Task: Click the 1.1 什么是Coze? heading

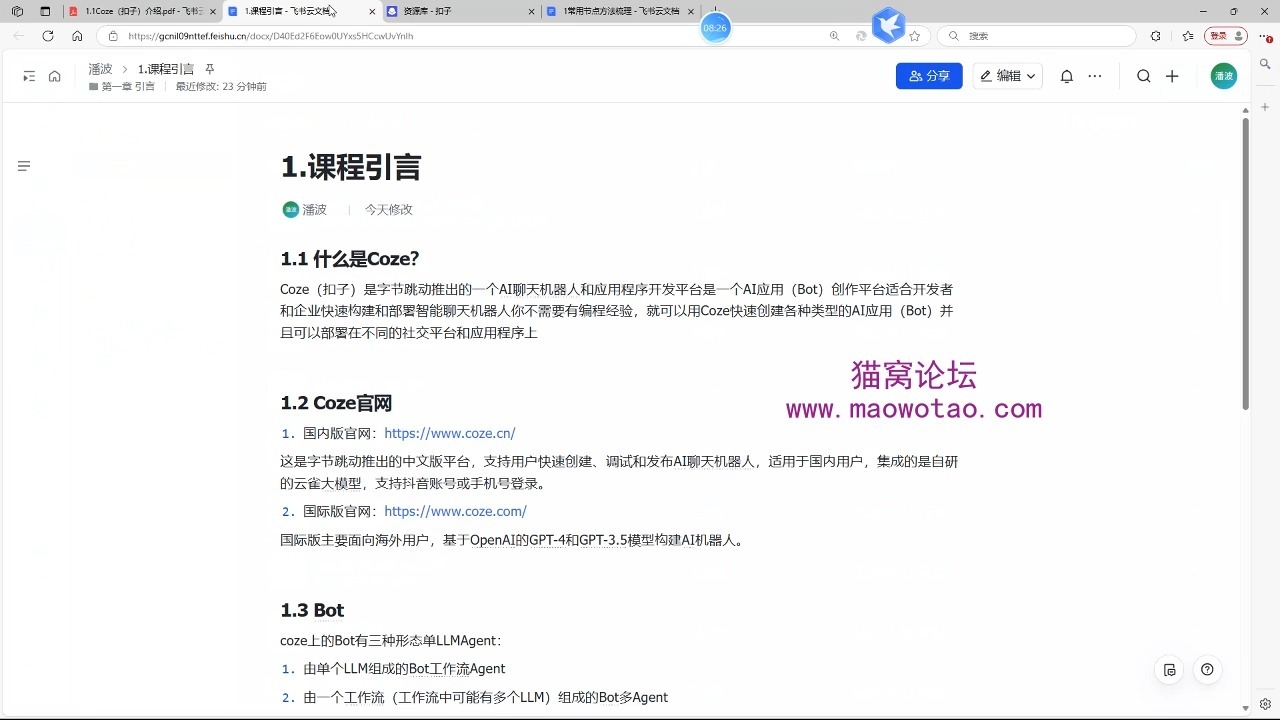Action: [x=350, y=259]
